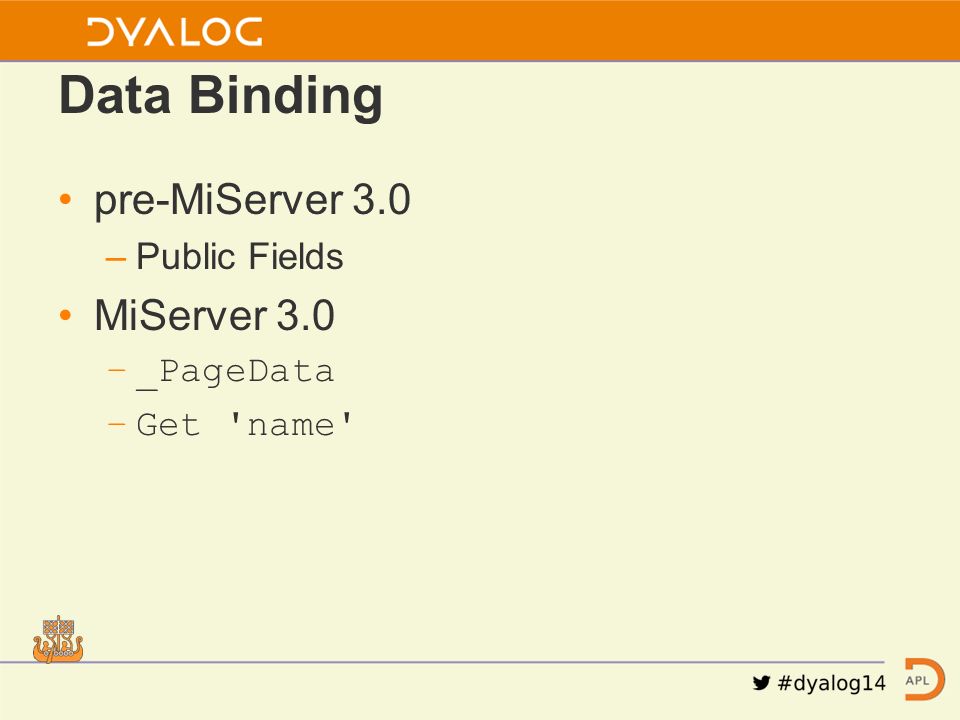The height and width of the screenshot is (720, 960).
Task: Click the MiServer 3.0 bullet text
Action: click(x=214, y=315)
